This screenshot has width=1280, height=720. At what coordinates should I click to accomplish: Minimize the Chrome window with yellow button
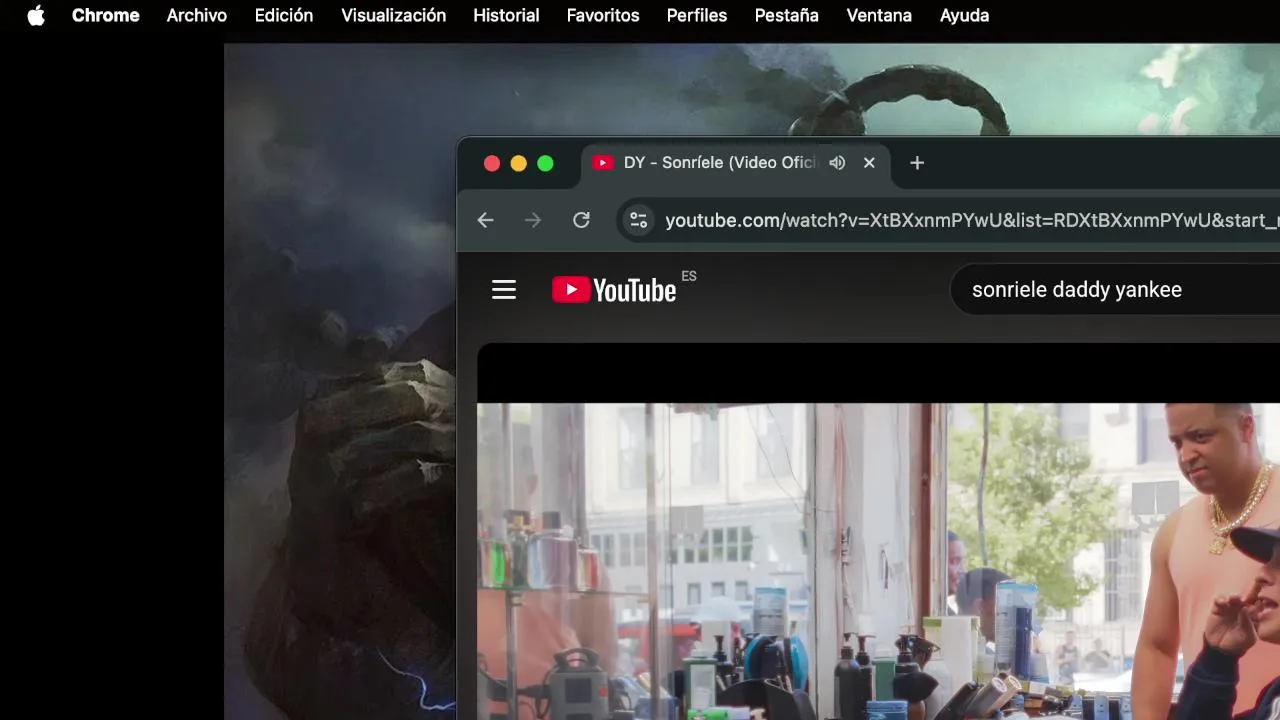(518, 163)
